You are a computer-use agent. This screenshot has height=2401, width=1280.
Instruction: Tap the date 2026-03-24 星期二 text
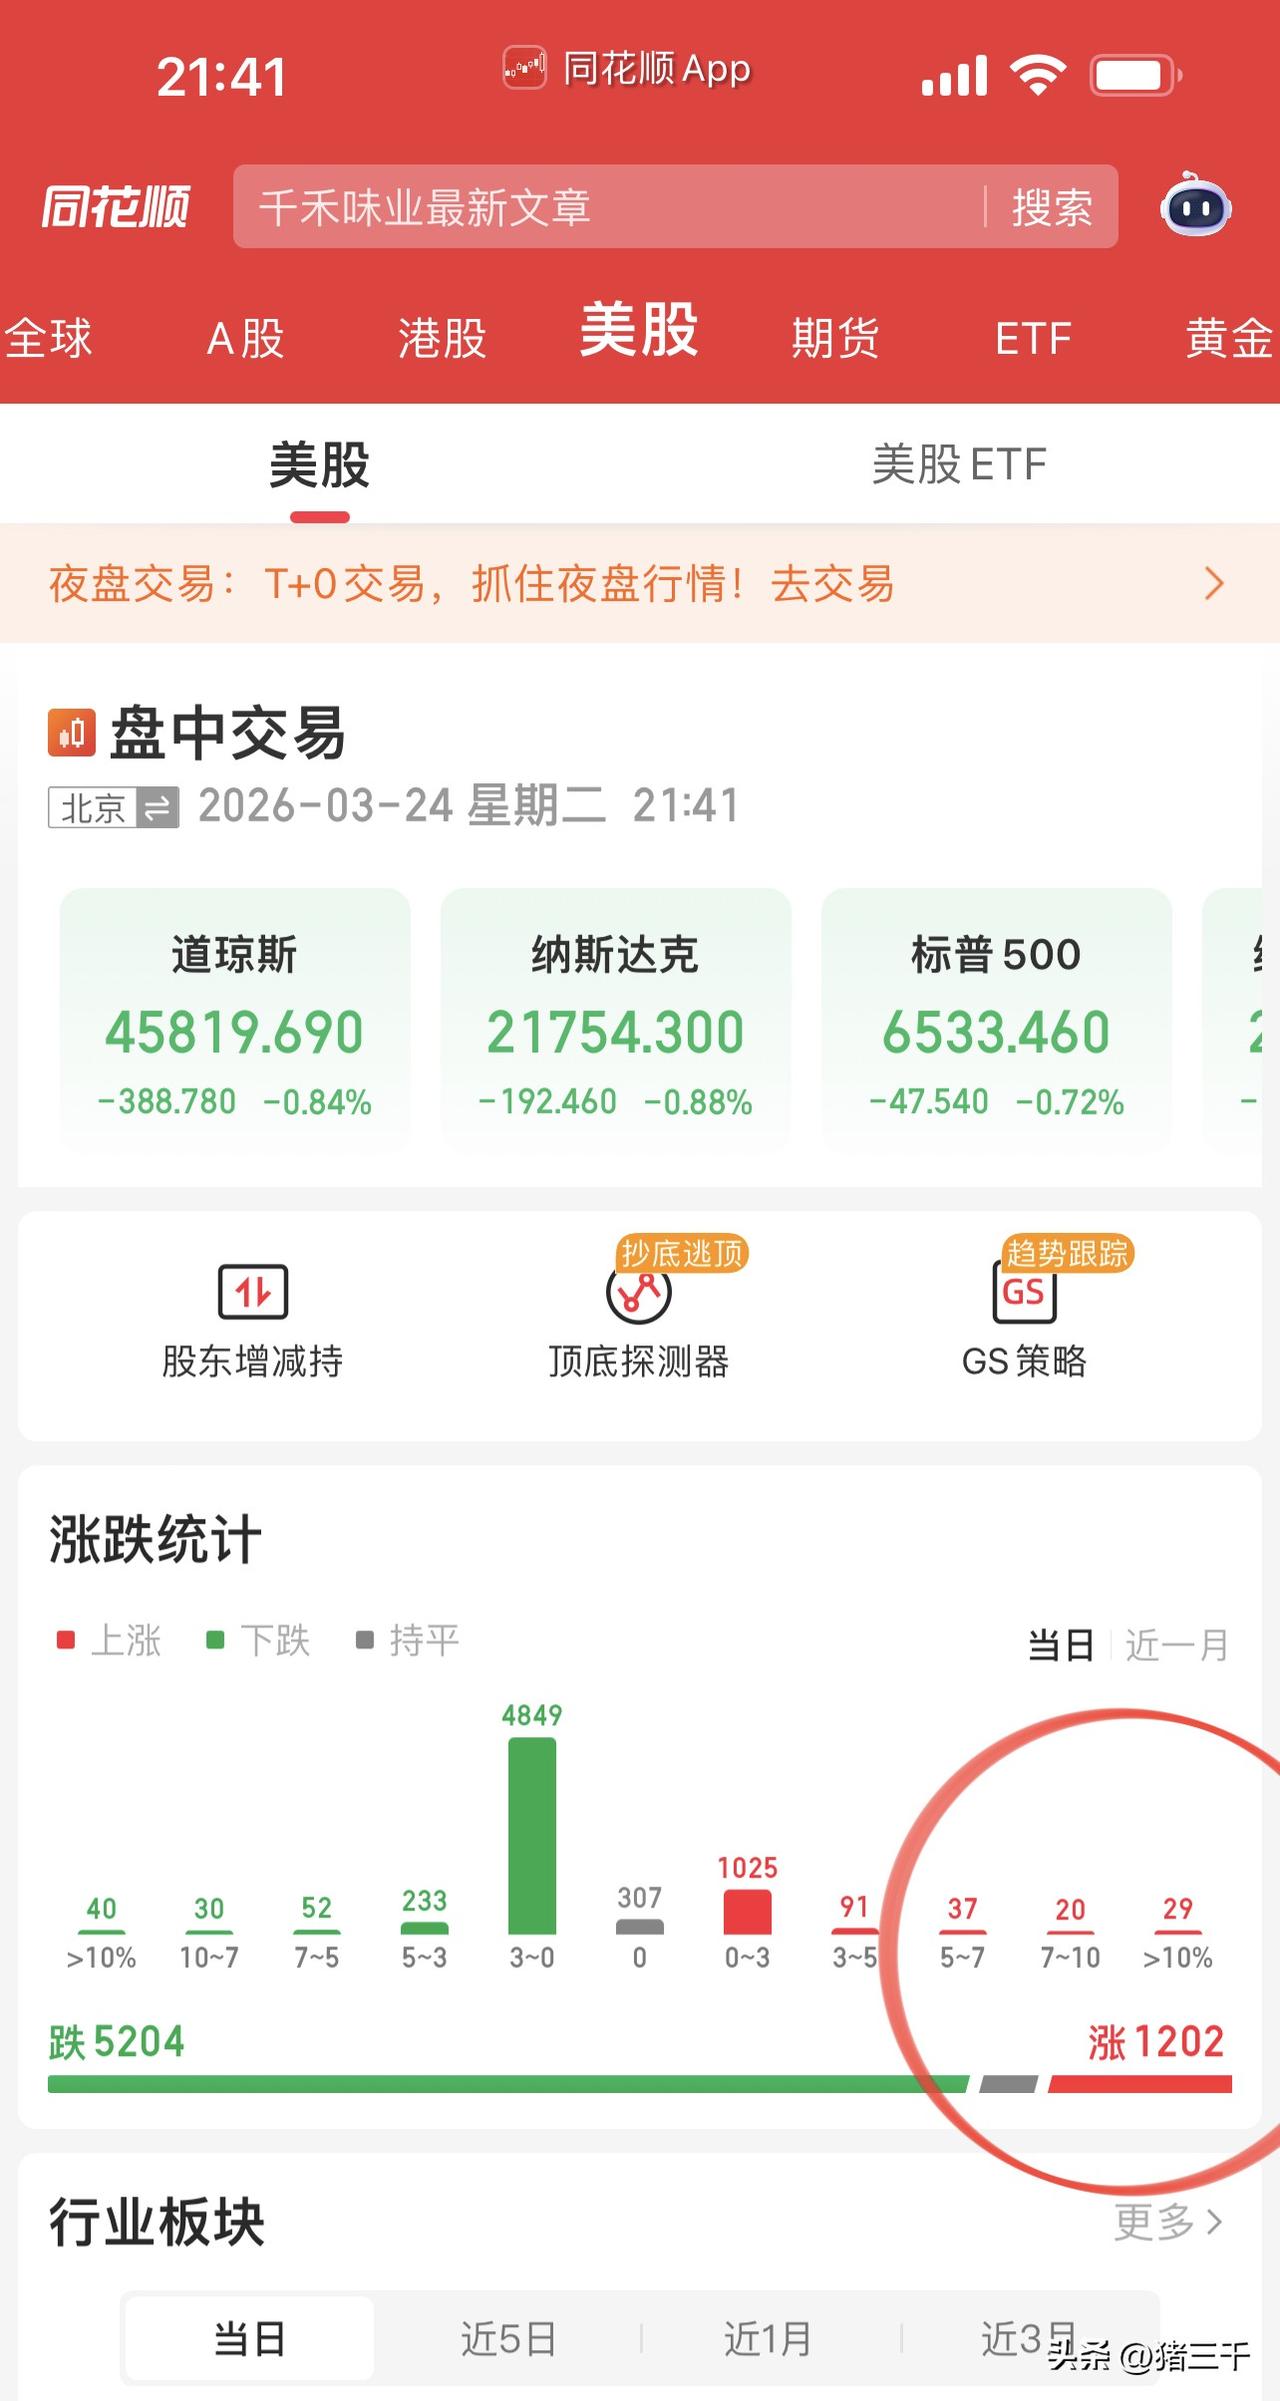tap(402, 805)
